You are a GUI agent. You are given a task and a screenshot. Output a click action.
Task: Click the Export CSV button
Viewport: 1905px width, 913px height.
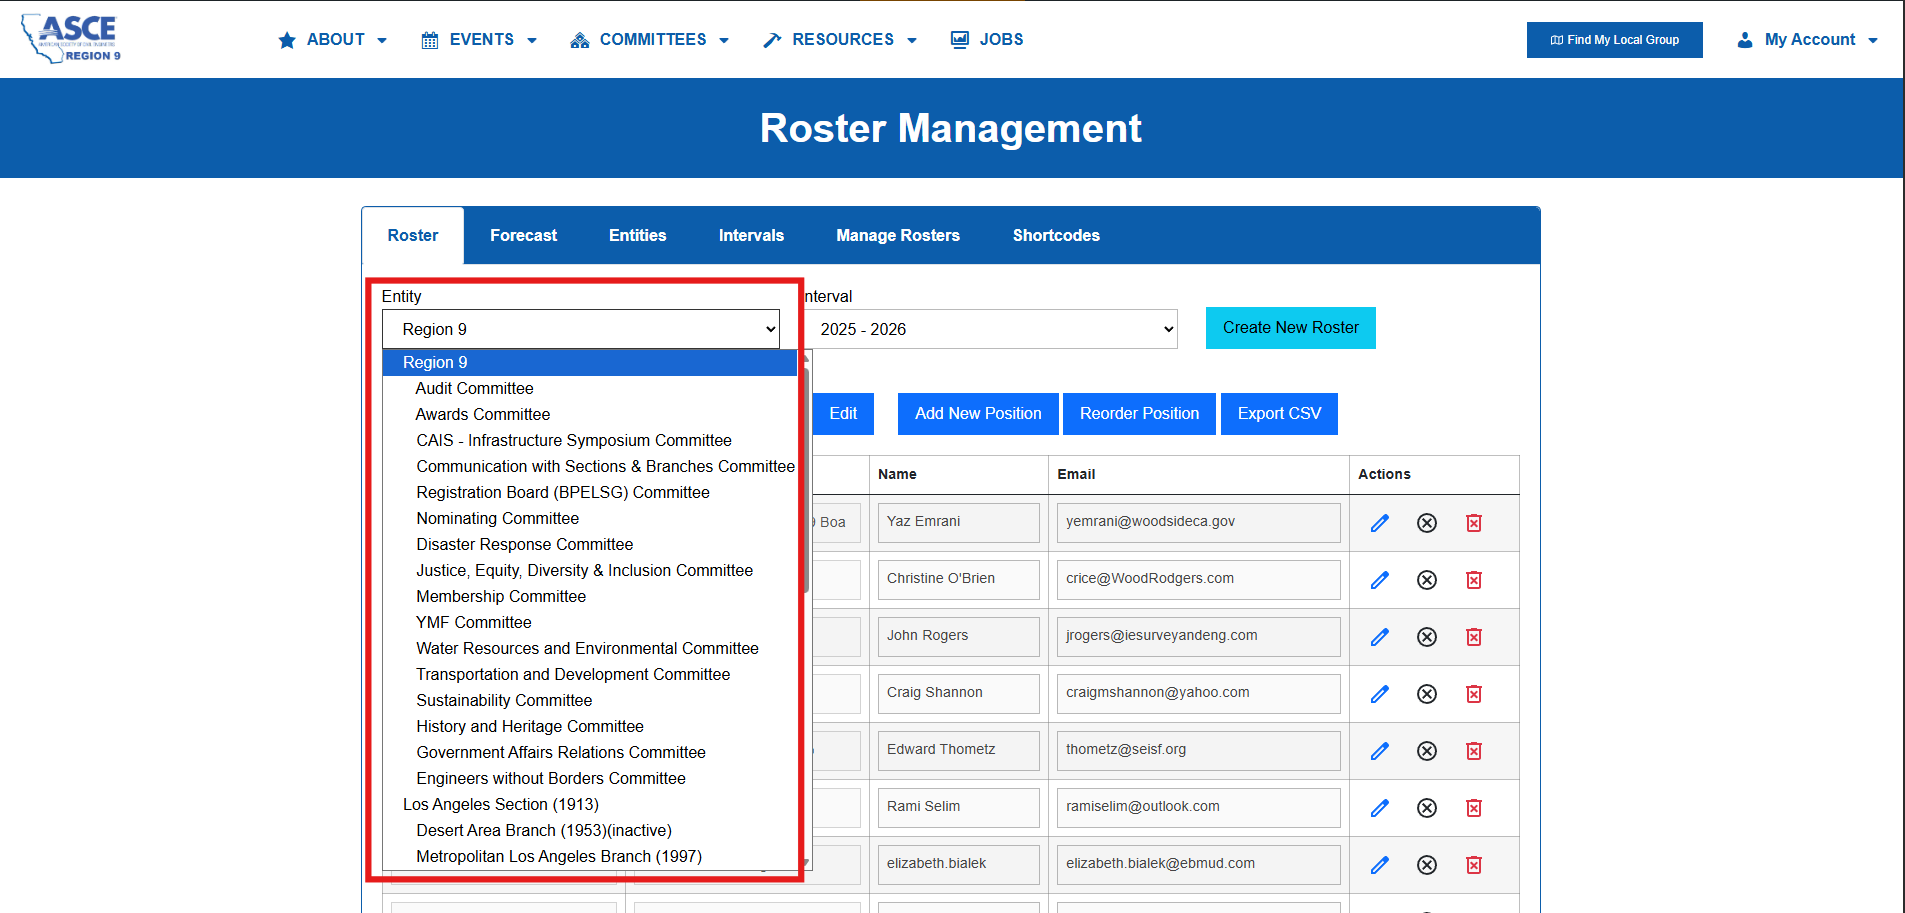[x=1279, y=414]
